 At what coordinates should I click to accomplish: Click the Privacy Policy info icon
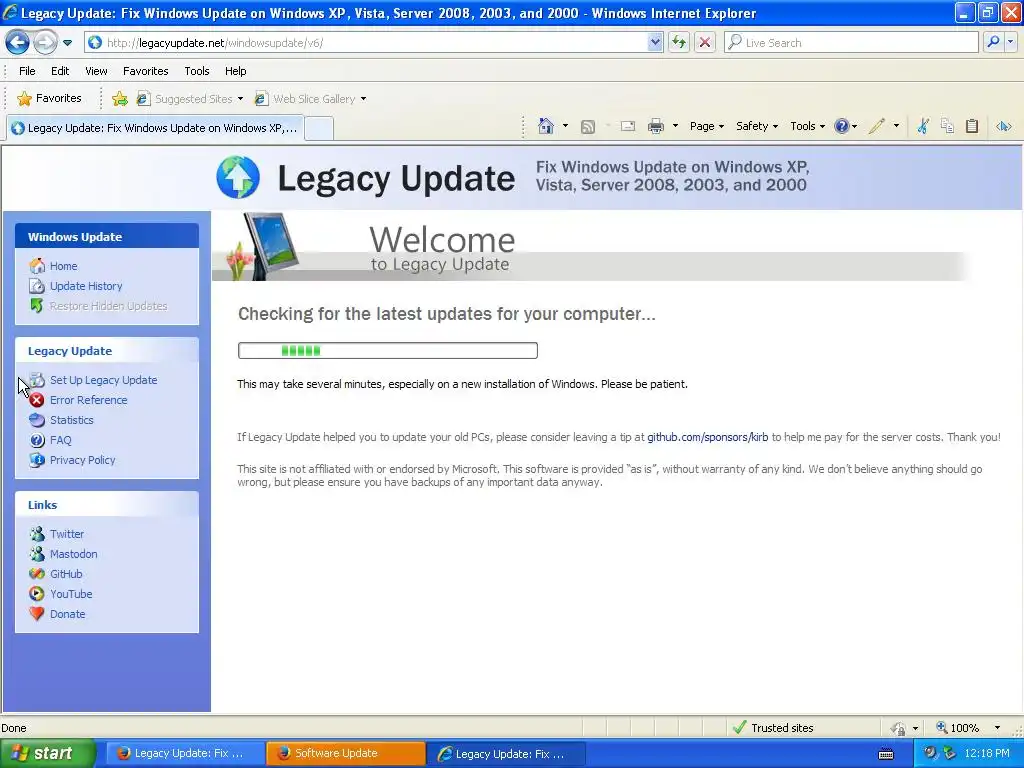tap(37, 460)
